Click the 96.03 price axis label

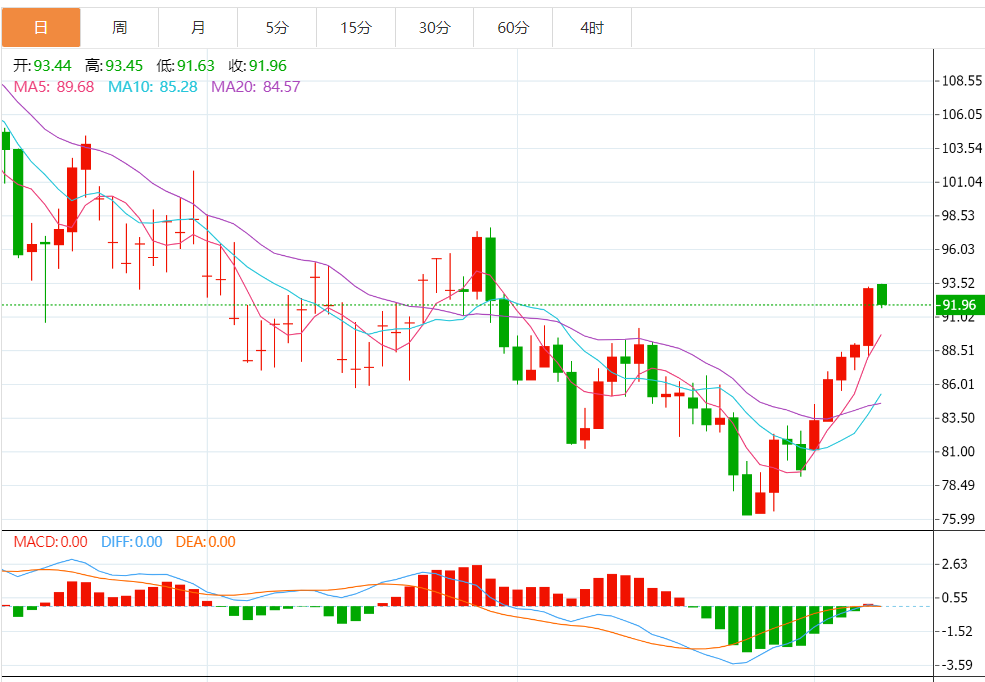coord(958,249)
